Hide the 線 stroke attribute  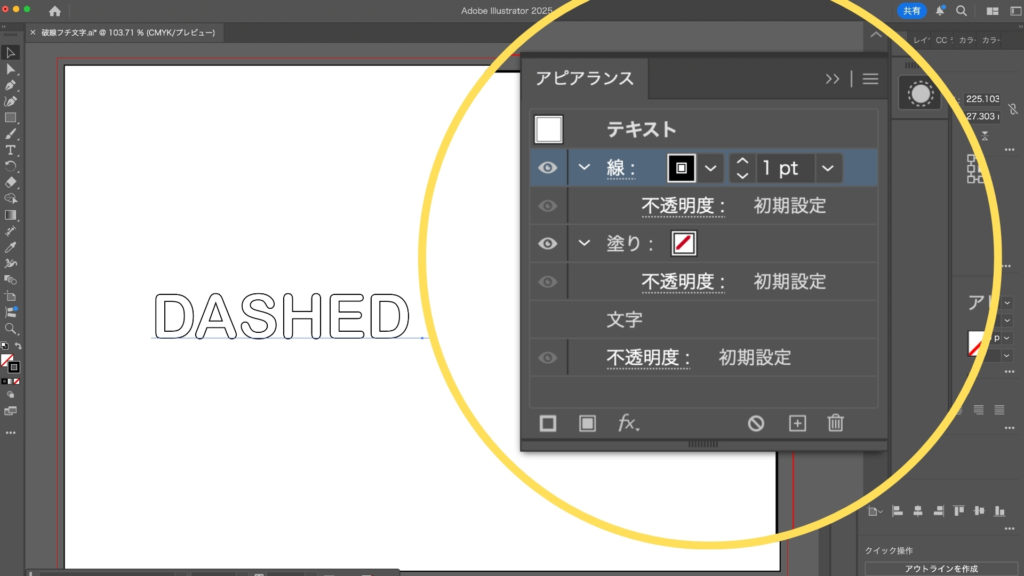[548, 168]
